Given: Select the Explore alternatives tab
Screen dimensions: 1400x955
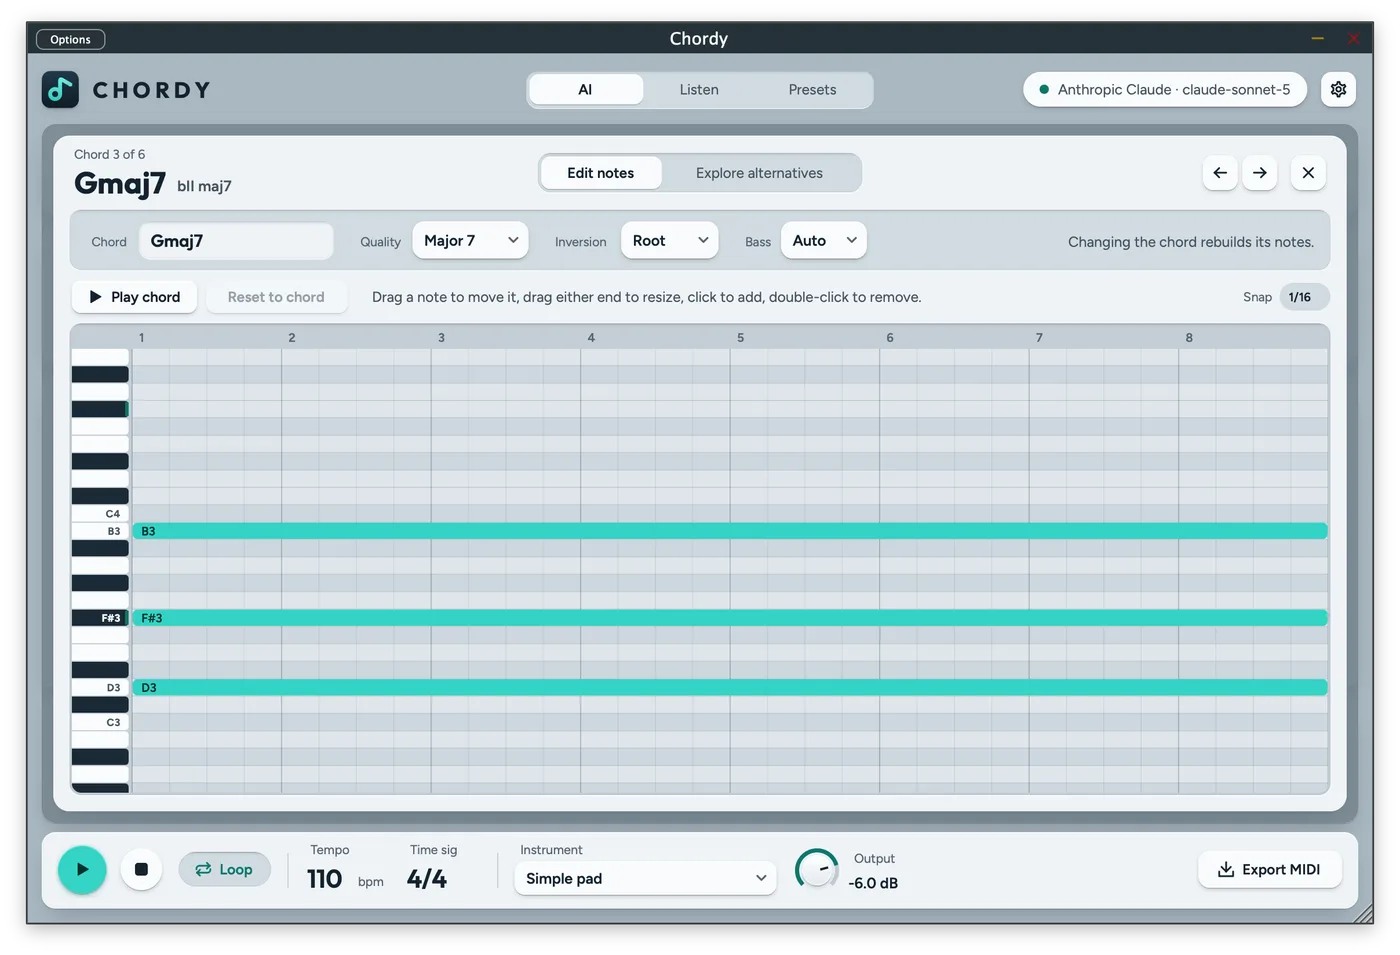Looking at the screenshot, I should click(x=759, y=173).
